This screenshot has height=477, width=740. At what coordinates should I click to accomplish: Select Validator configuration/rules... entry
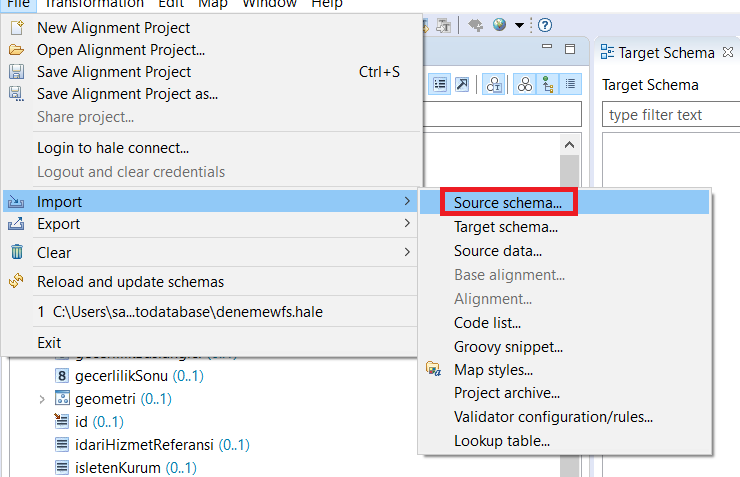click(564, 417)
